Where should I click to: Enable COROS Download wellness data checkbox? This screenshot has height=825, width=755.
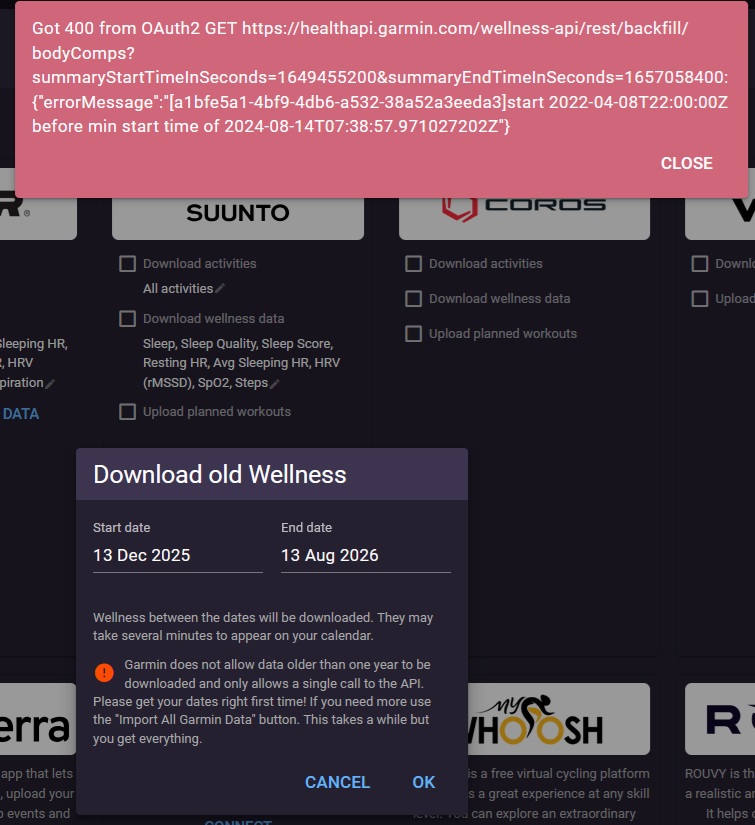click(414, 299)
